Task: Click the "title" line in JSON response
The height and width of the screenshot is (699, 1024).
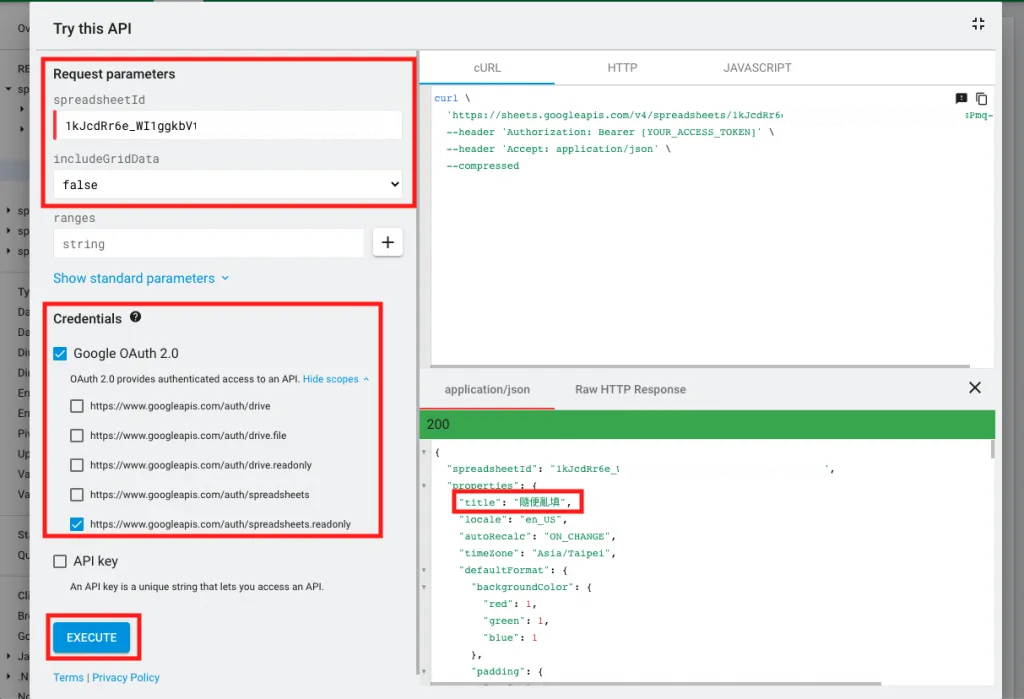Action: pos(515,502)
